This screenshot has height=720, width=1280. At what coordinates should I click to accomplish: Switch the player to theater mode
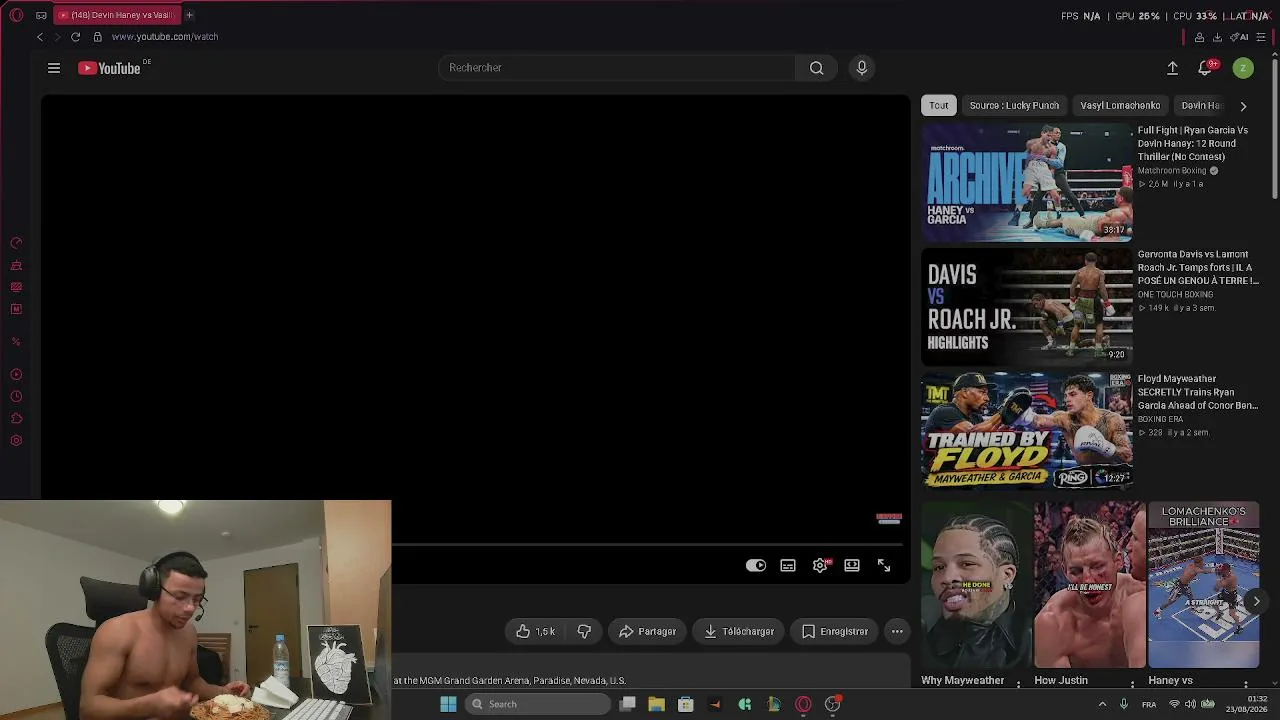(852, 566)
